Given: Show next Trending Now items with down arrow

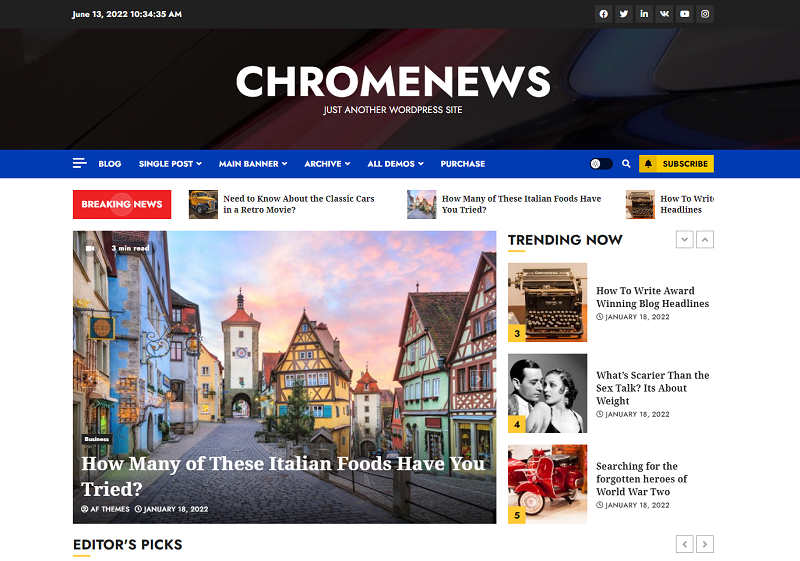Looking at the screenshot, I should tap(685, 240).
